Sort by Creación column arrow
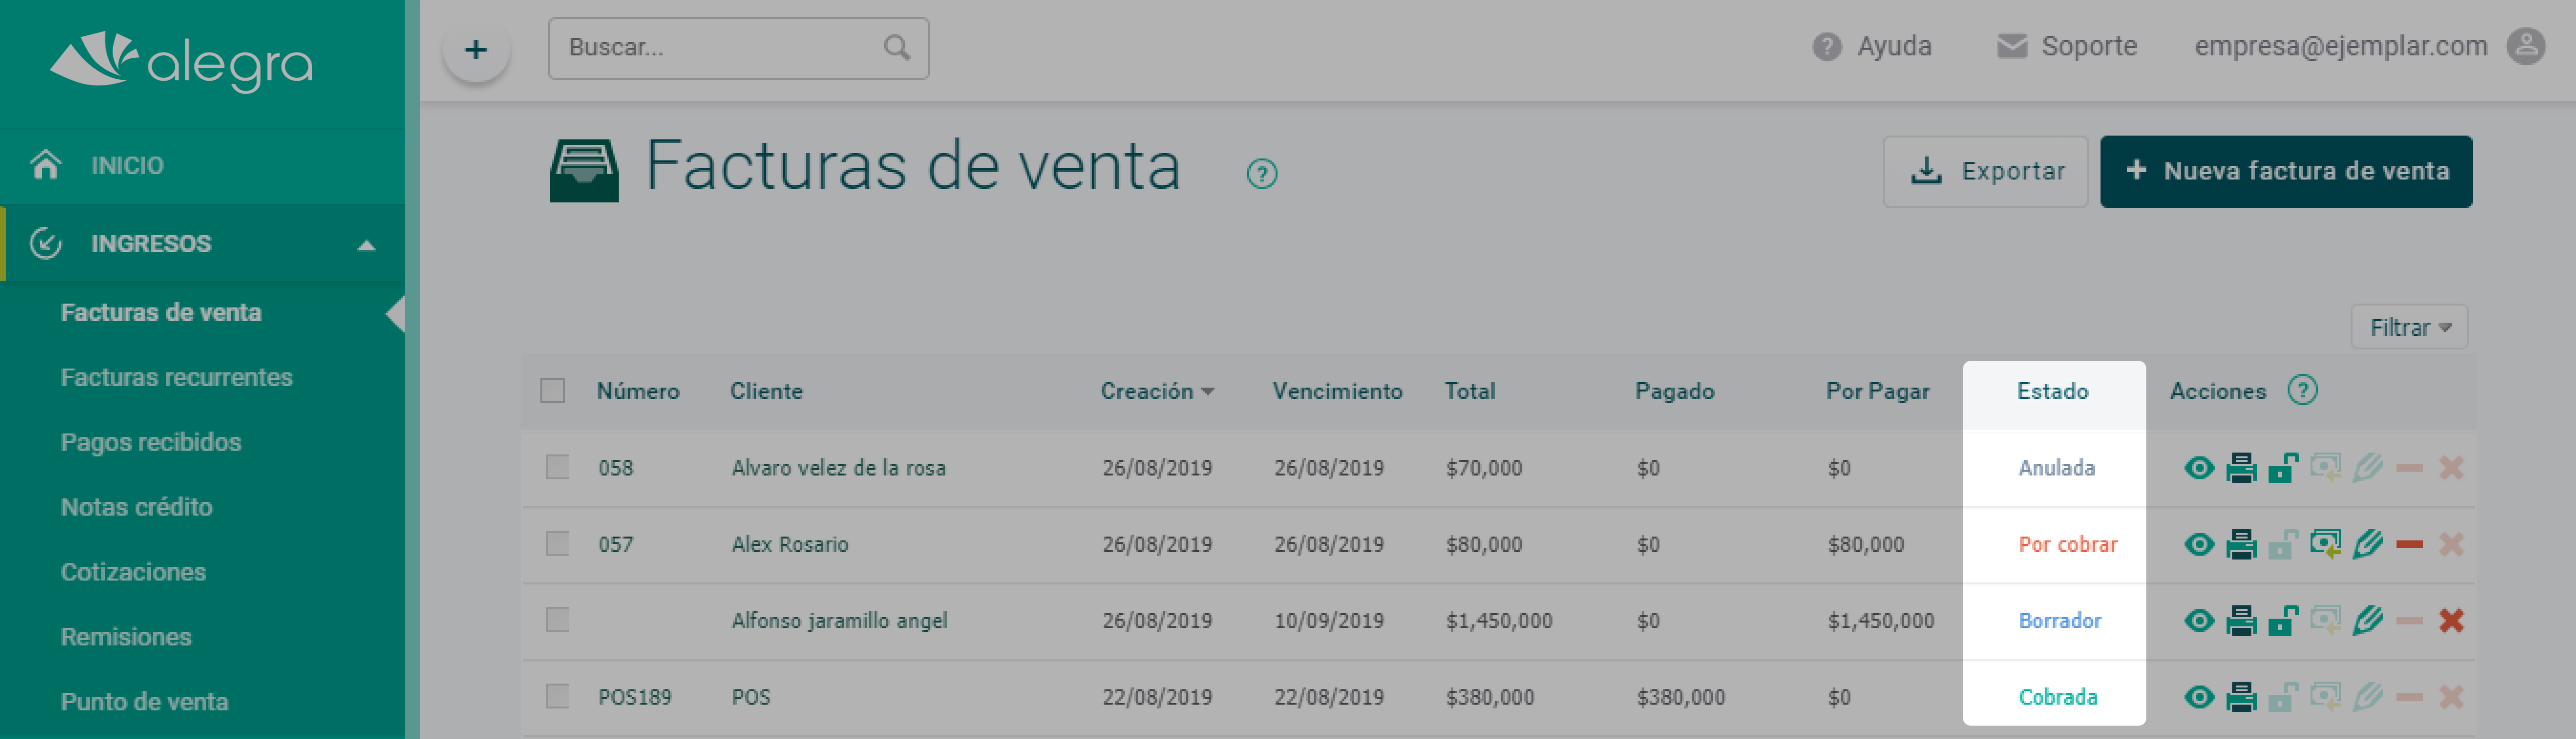Image resolution: width=2576 pixels, height=739 pixels. pos(1207,391)
